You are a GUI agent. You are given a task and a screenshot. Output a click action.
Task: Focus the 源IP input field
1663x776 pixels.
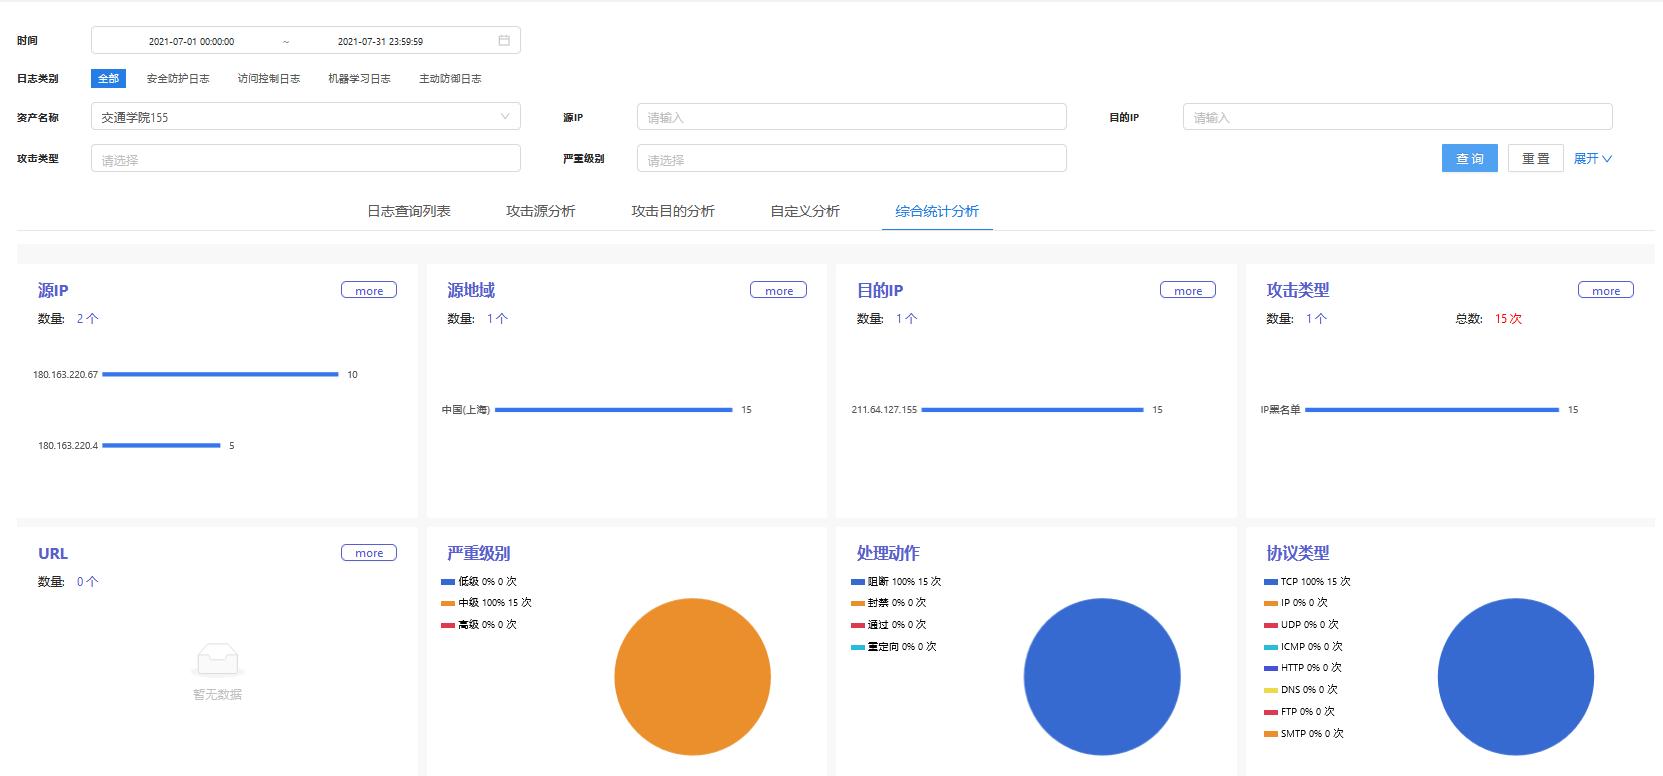(852, 116)
